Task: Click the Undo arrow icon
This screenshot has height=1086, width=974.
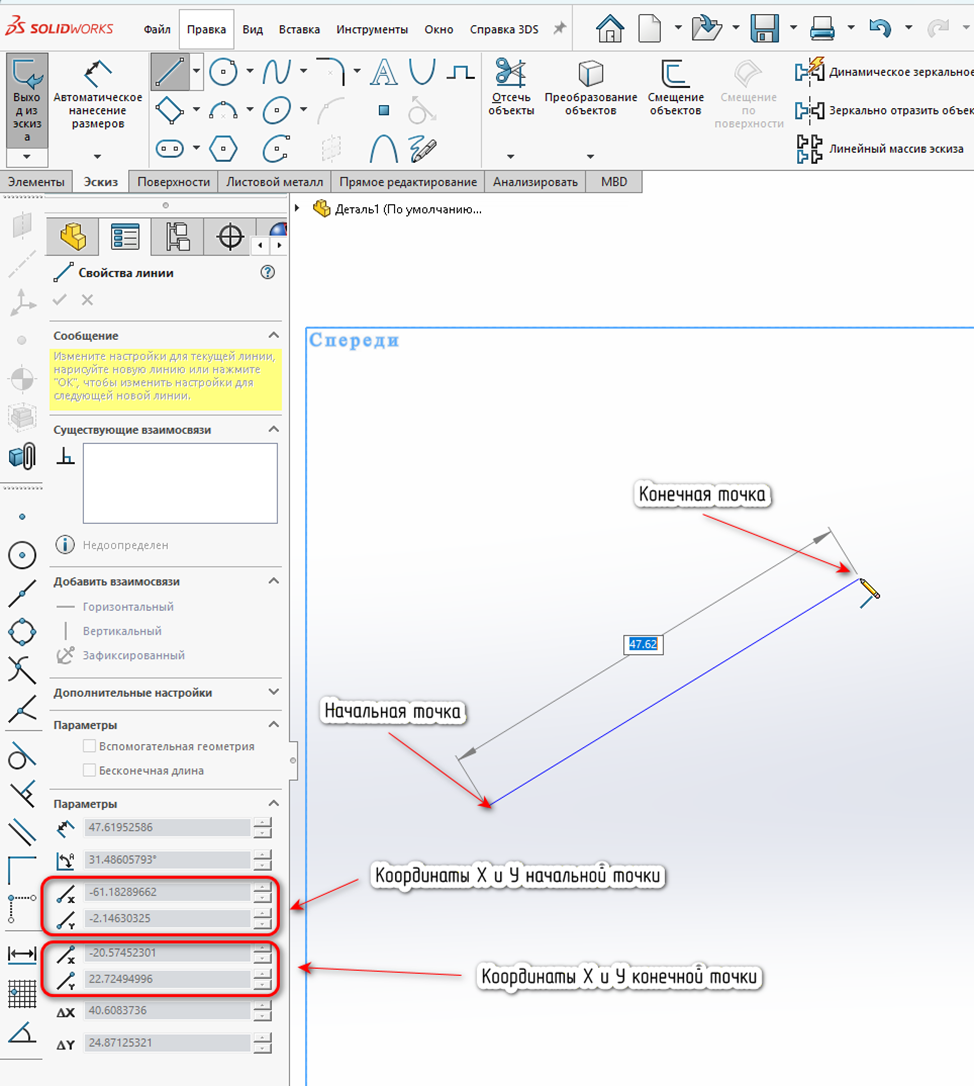Action: (x=880, y=29)
